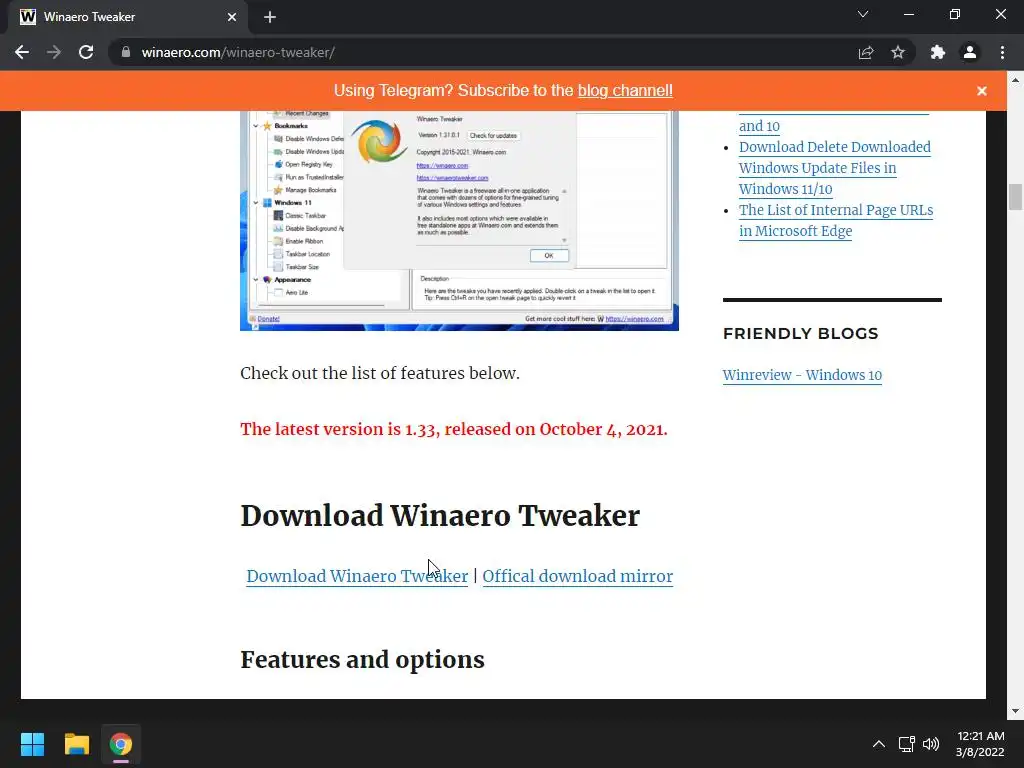Image resolution: width=1024 pixels, height=768 pixels.
Task: View site information via the lock icon
Action: tap(126, 52)
